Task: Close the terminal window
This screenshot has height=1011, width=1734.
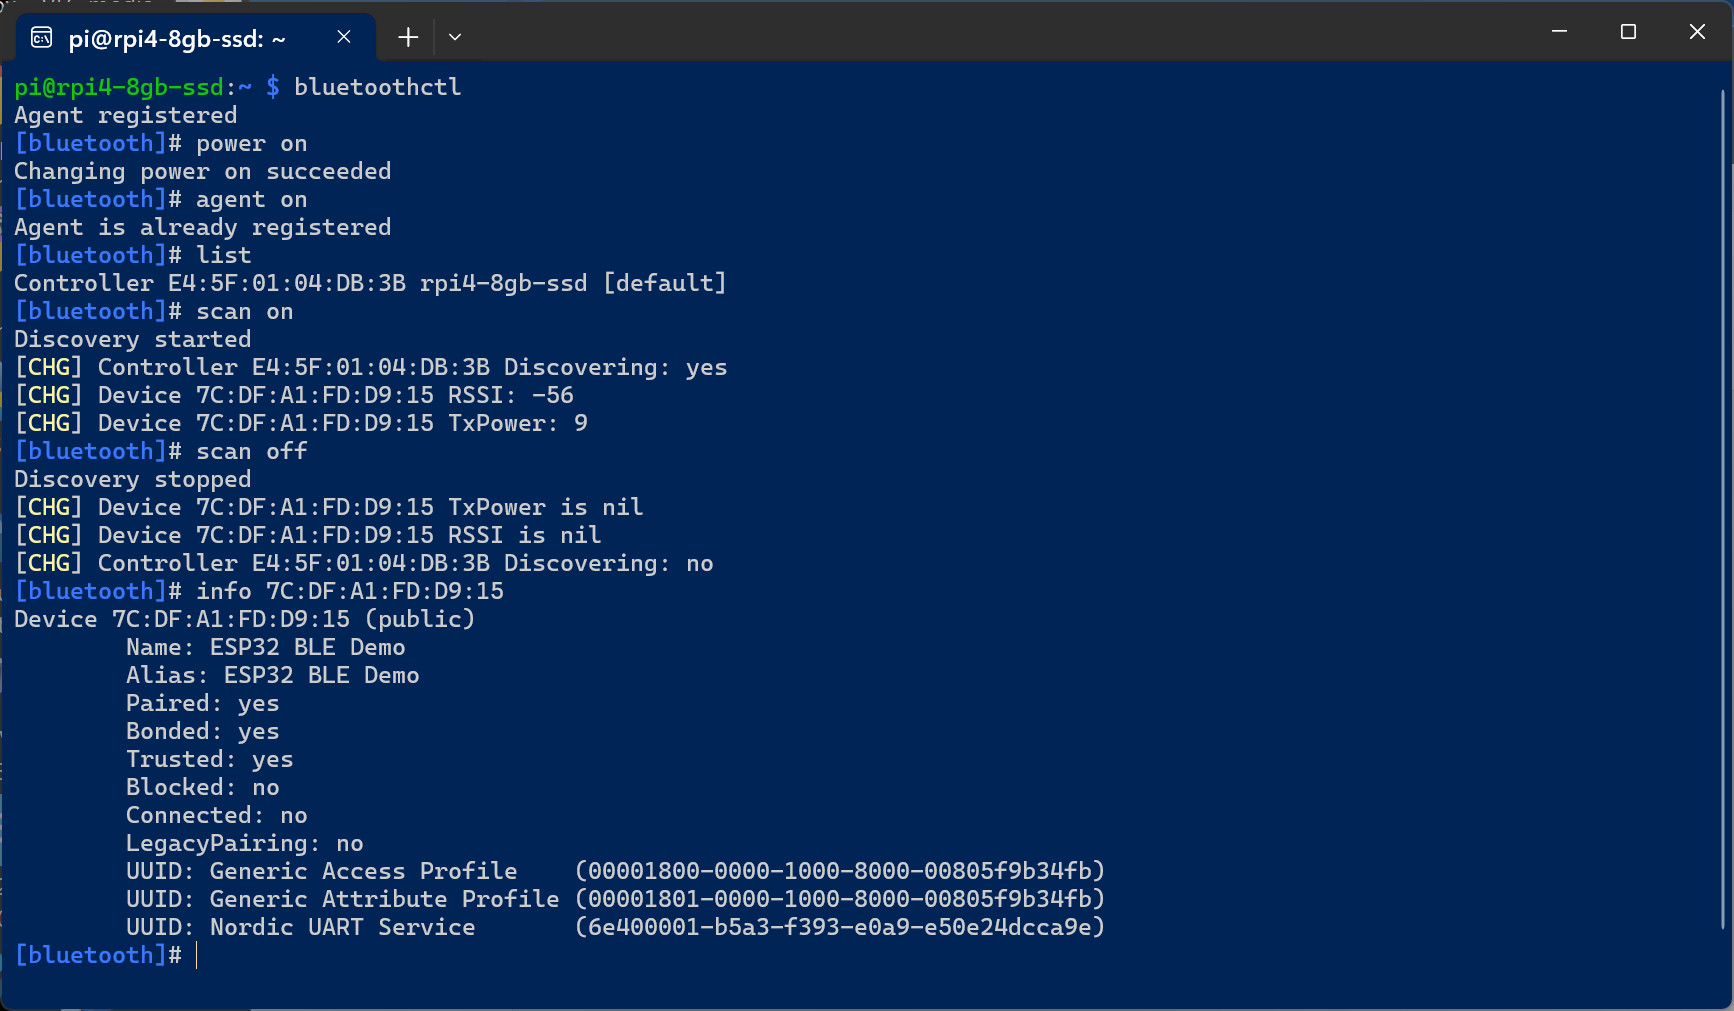Action: click(x=1697, y=32)
